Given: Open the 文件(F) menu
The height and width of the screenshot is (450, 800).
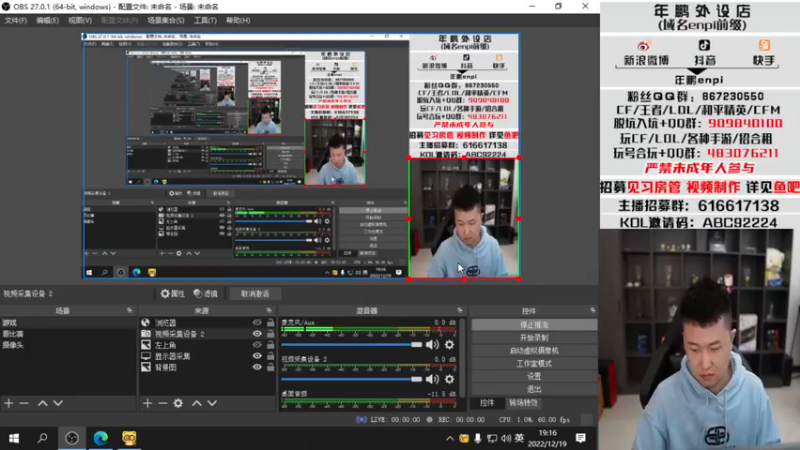Looking at the screenshot, I should (x=16, y=20).
